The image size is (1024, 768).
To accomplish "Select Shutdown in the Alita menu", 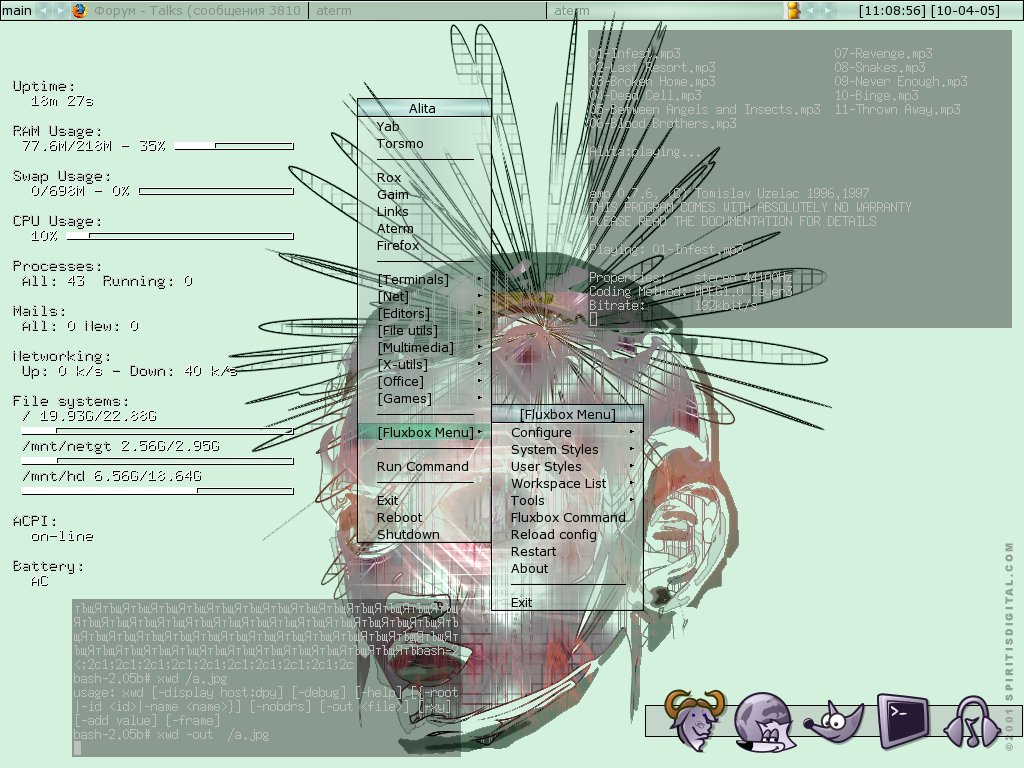I will click(424, 534).
